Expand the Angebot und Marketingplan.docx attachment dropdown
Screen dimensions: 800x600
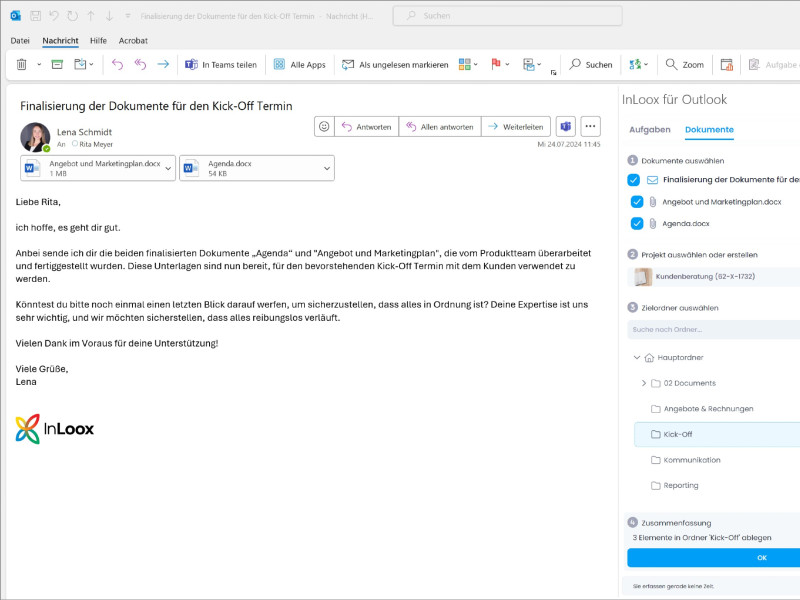[168, 168]
